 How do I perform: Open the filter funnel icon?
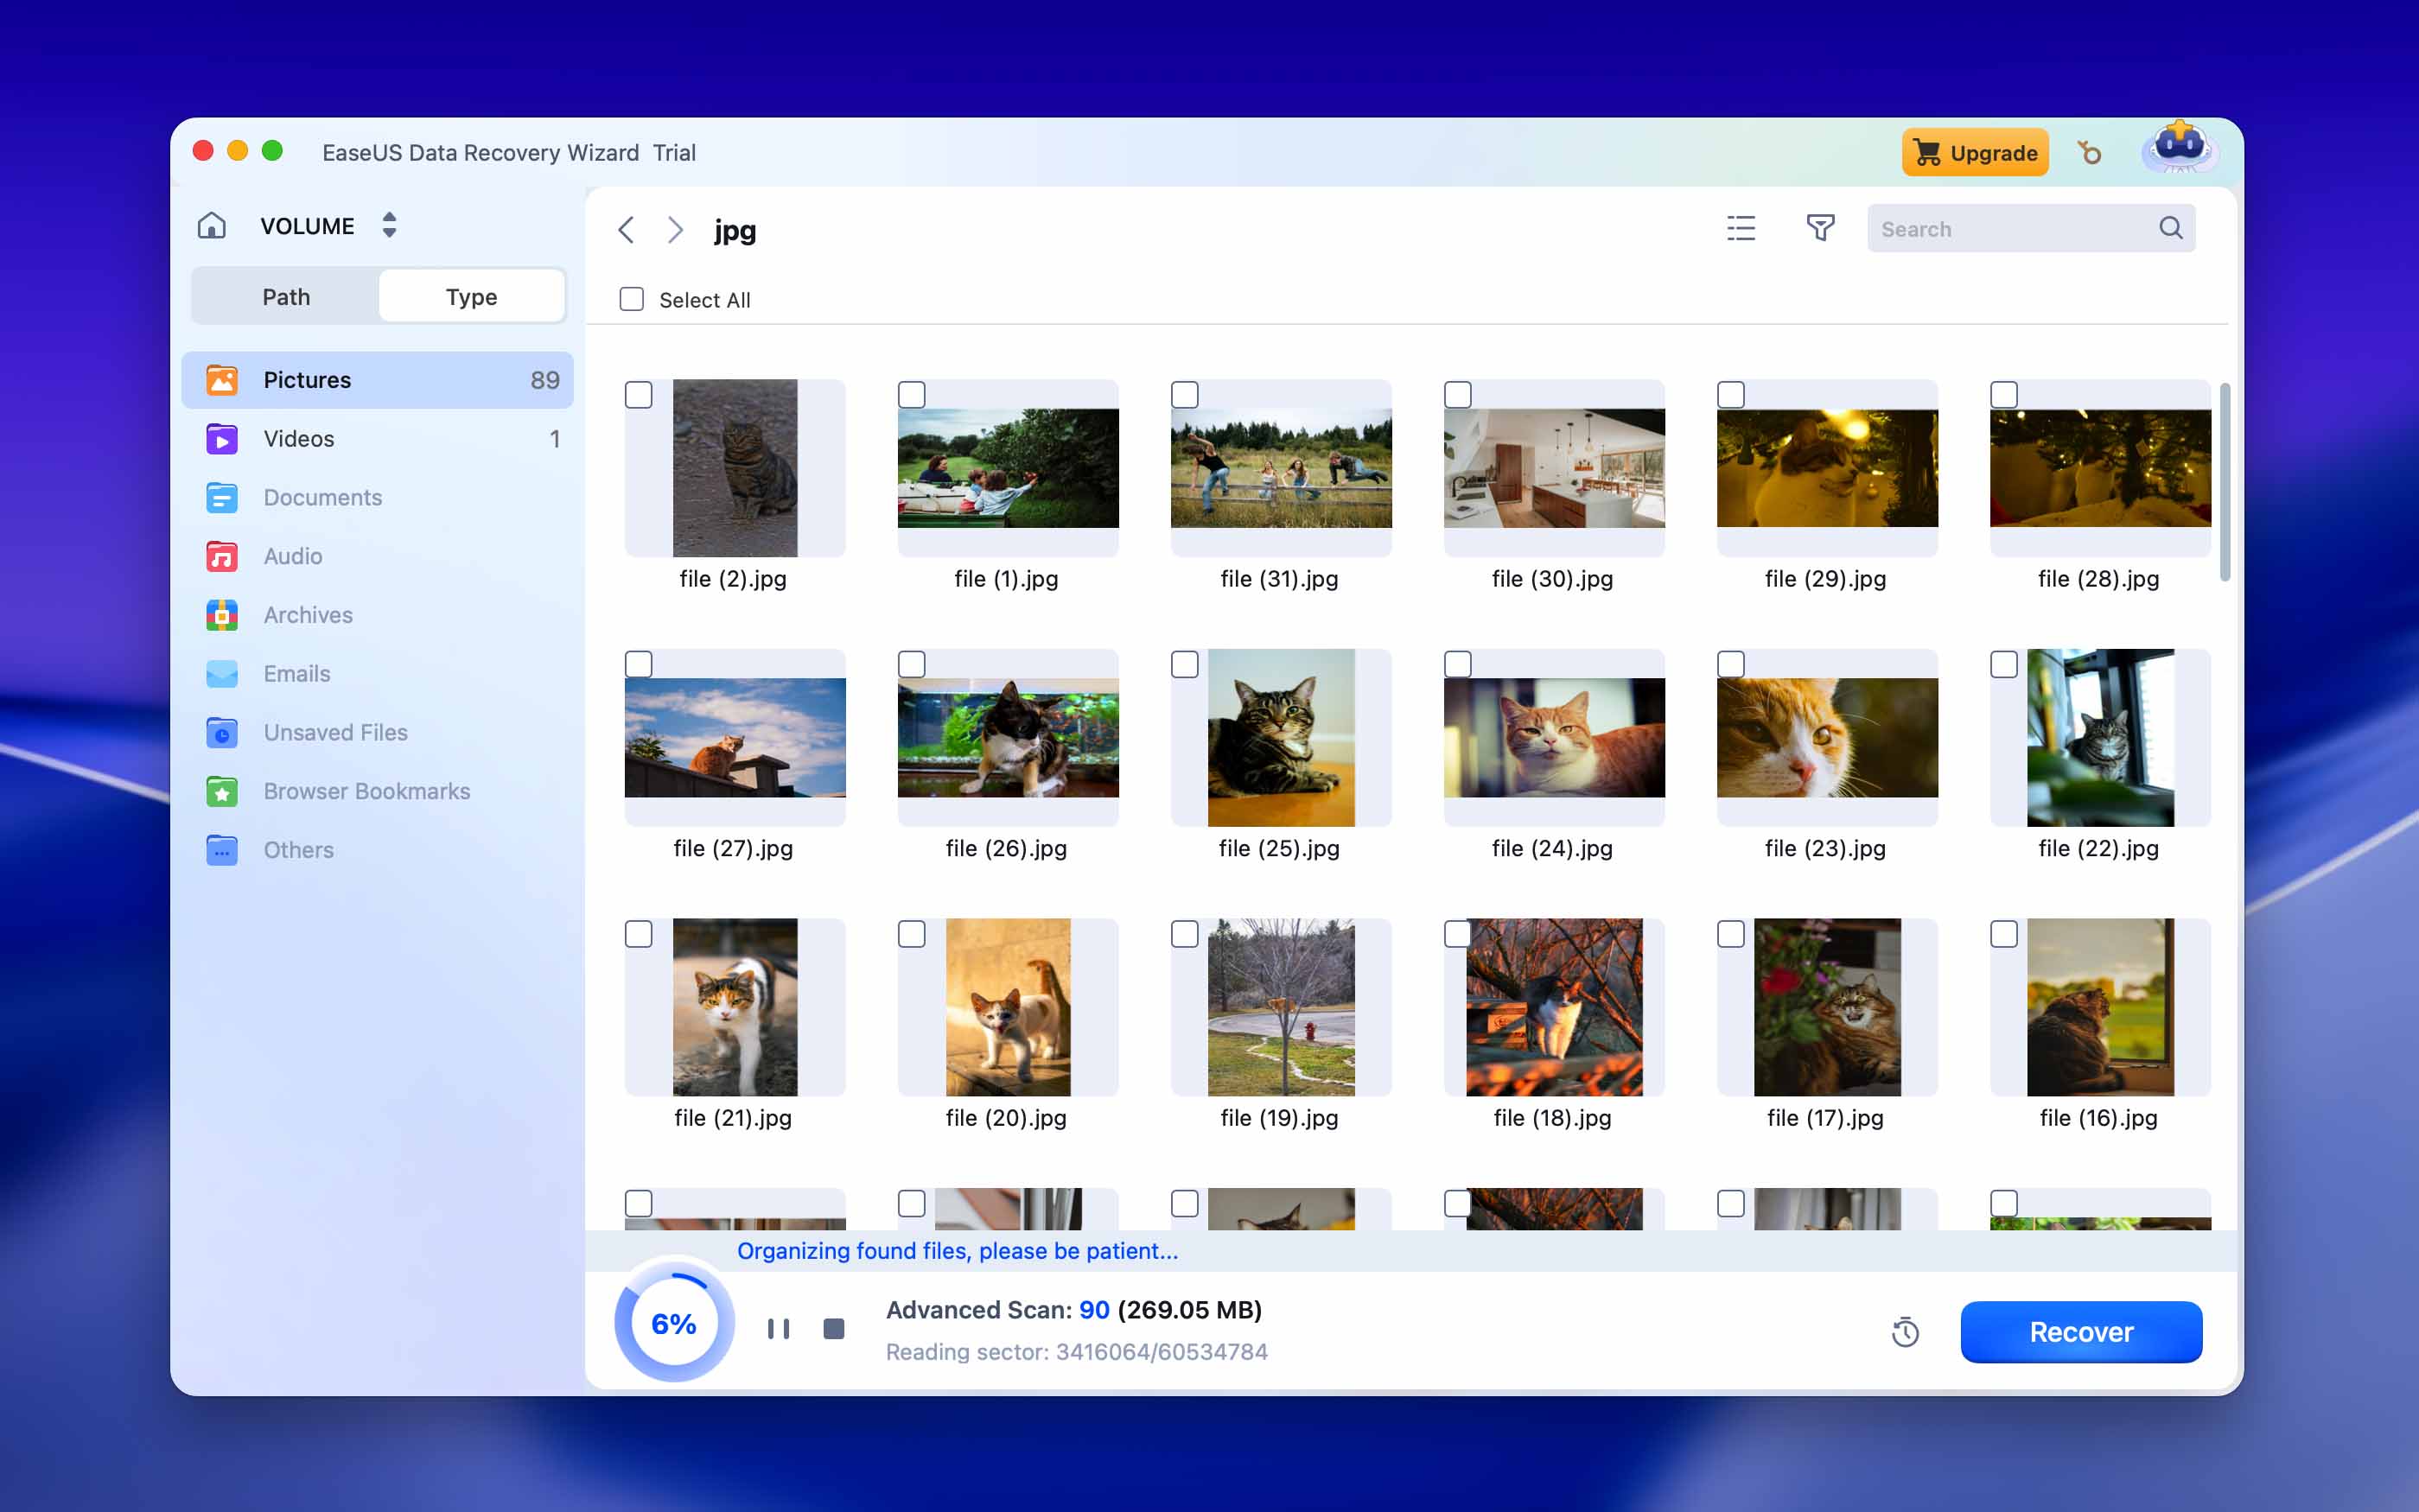pyautogui.click(x=1820, y=228)
